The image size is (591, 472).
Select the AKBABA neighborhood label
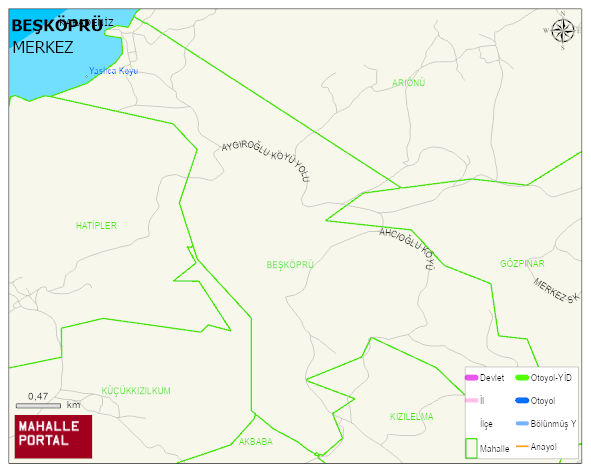click(x=256, y=441)
